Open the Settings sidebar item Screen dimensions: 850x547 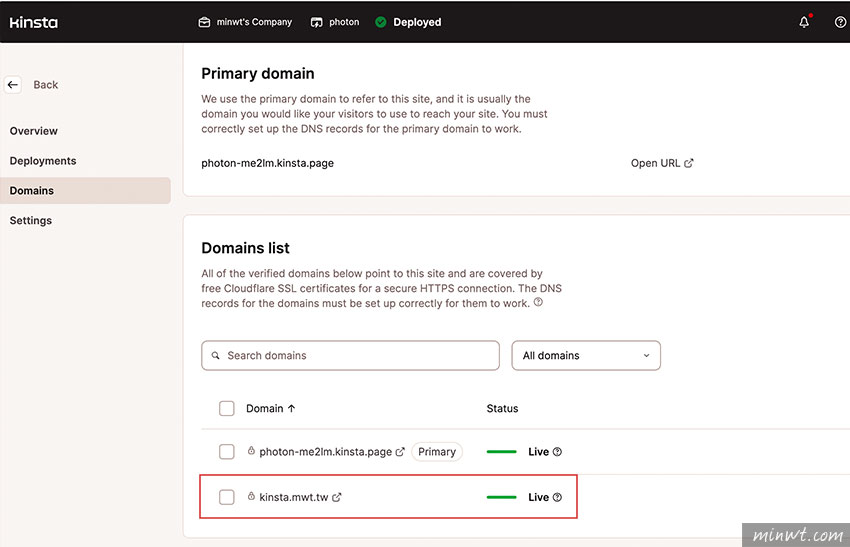(31, 220)
